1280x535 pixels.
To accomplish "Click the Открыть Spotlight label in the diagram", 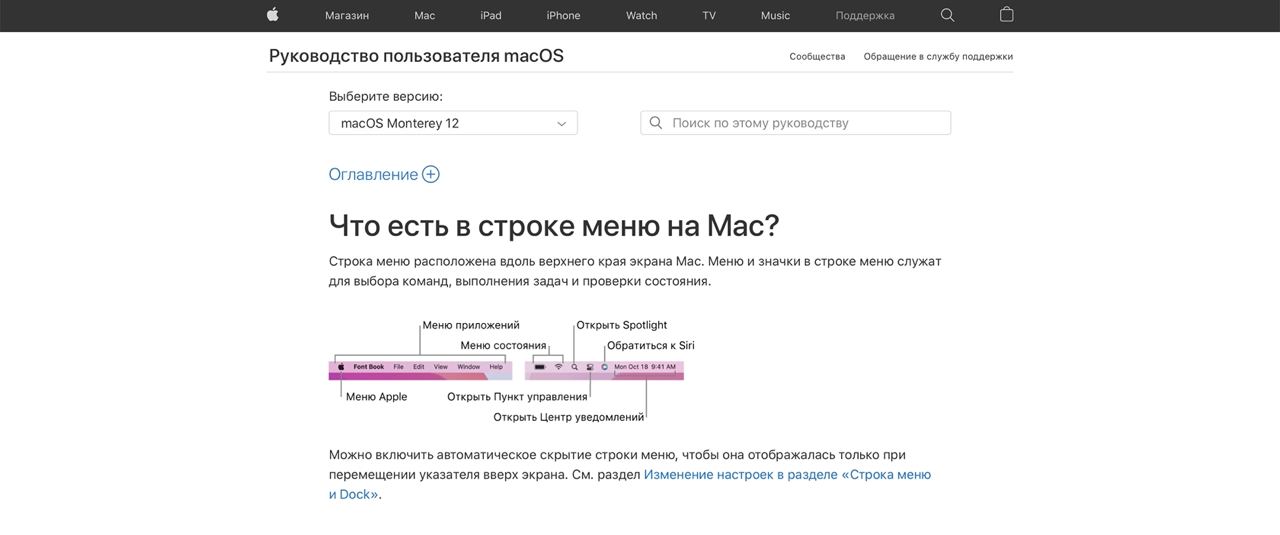I will tap(622, 325).
